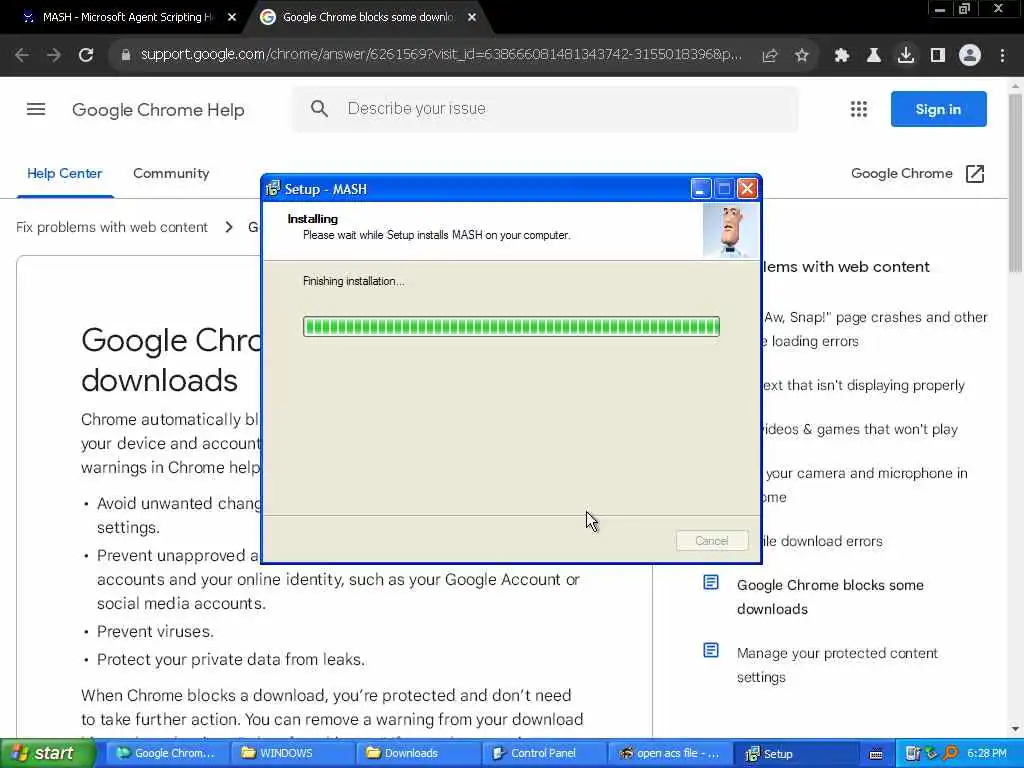Open Chrome downloads tray icon
Viewport: 1024px width, 768px height.
pyautogui.click(x=906, y=56)
